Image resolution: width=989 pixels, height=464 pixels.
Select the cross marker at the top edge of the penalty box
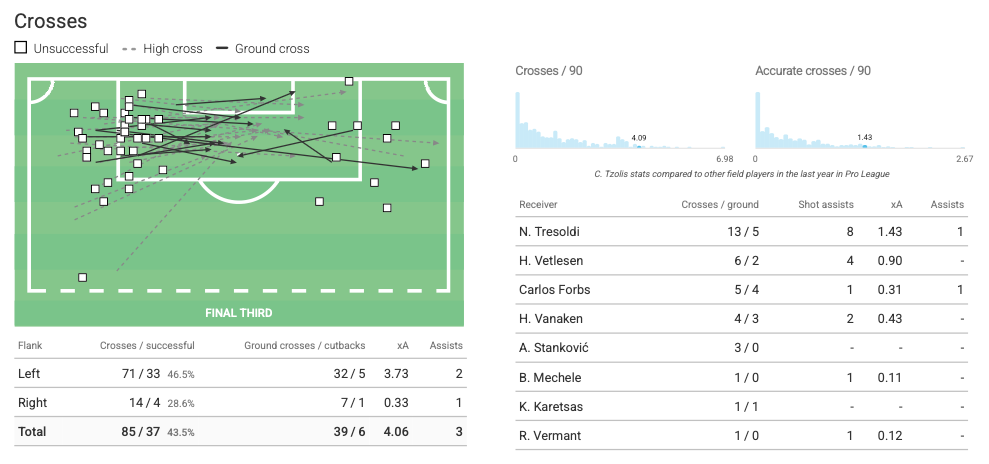point(349,81)
